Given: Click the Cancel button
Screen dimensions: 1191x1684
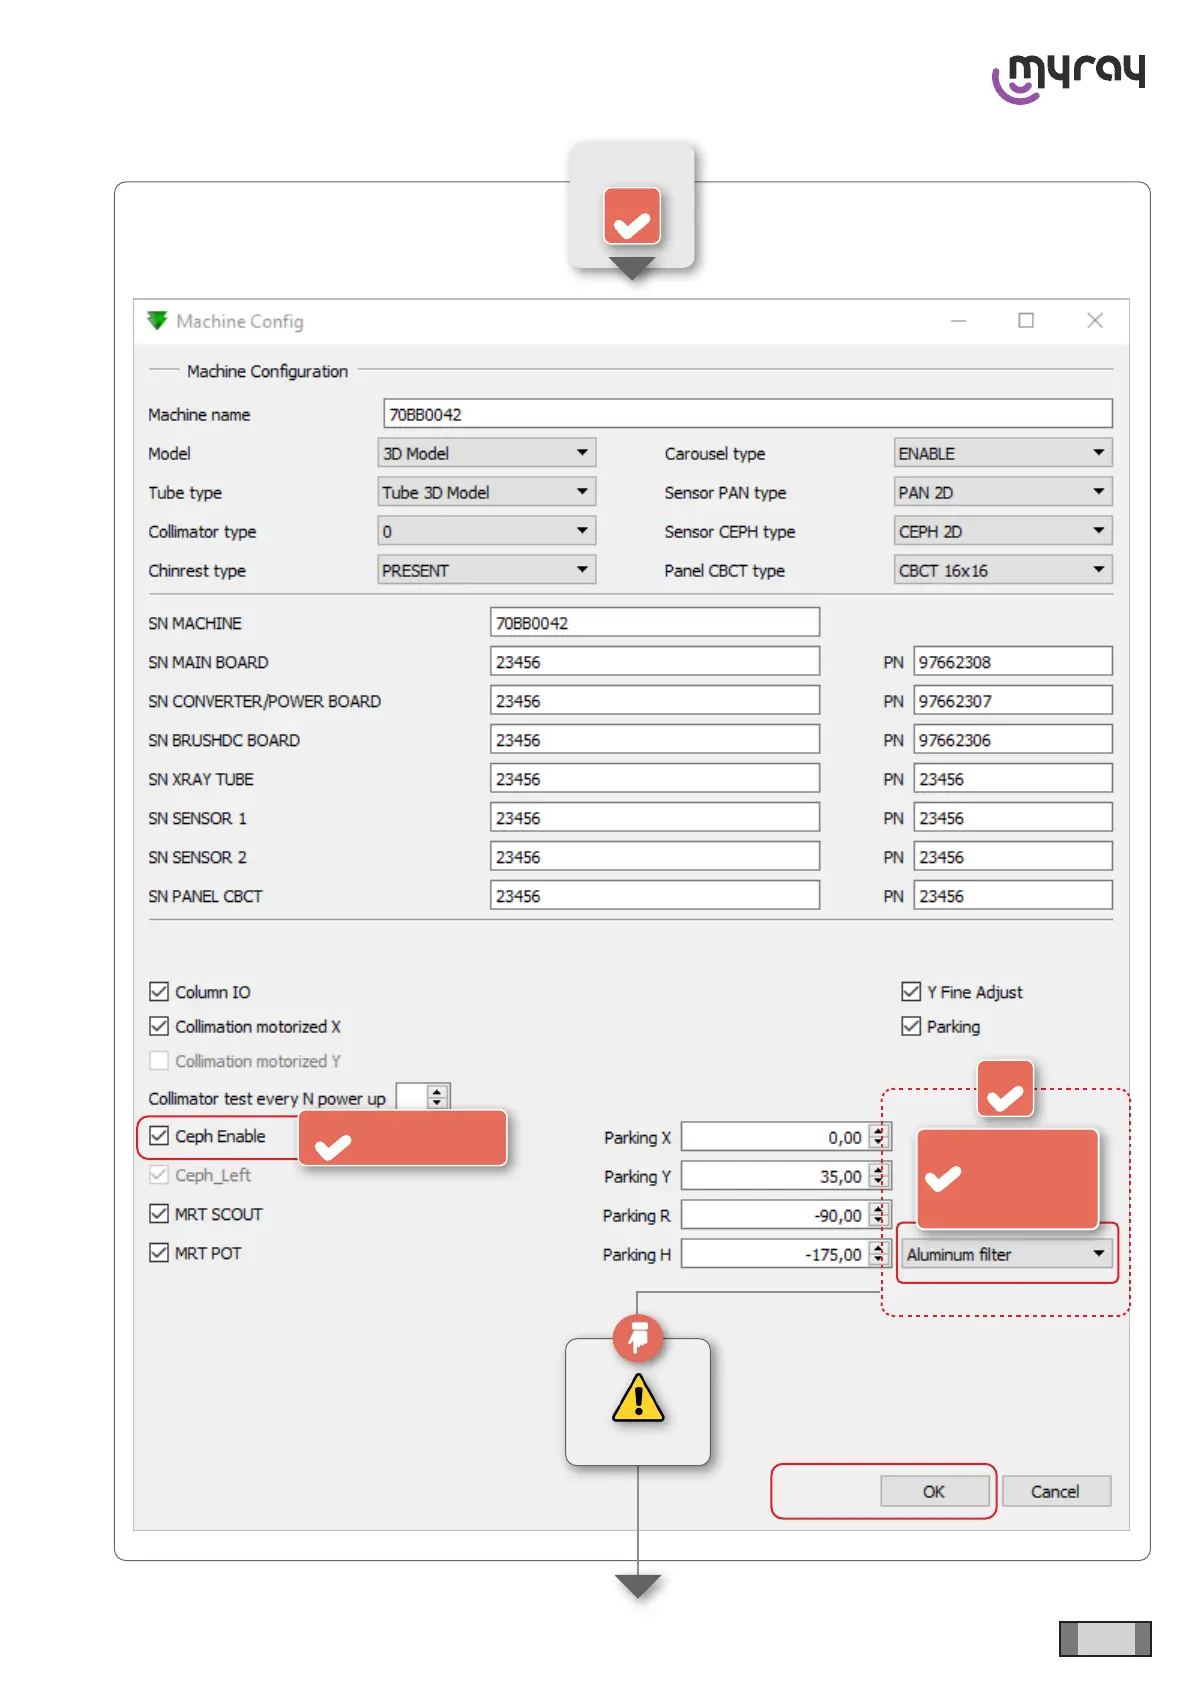Looking at the screenshot, I should click(x=1055, y=1491).
